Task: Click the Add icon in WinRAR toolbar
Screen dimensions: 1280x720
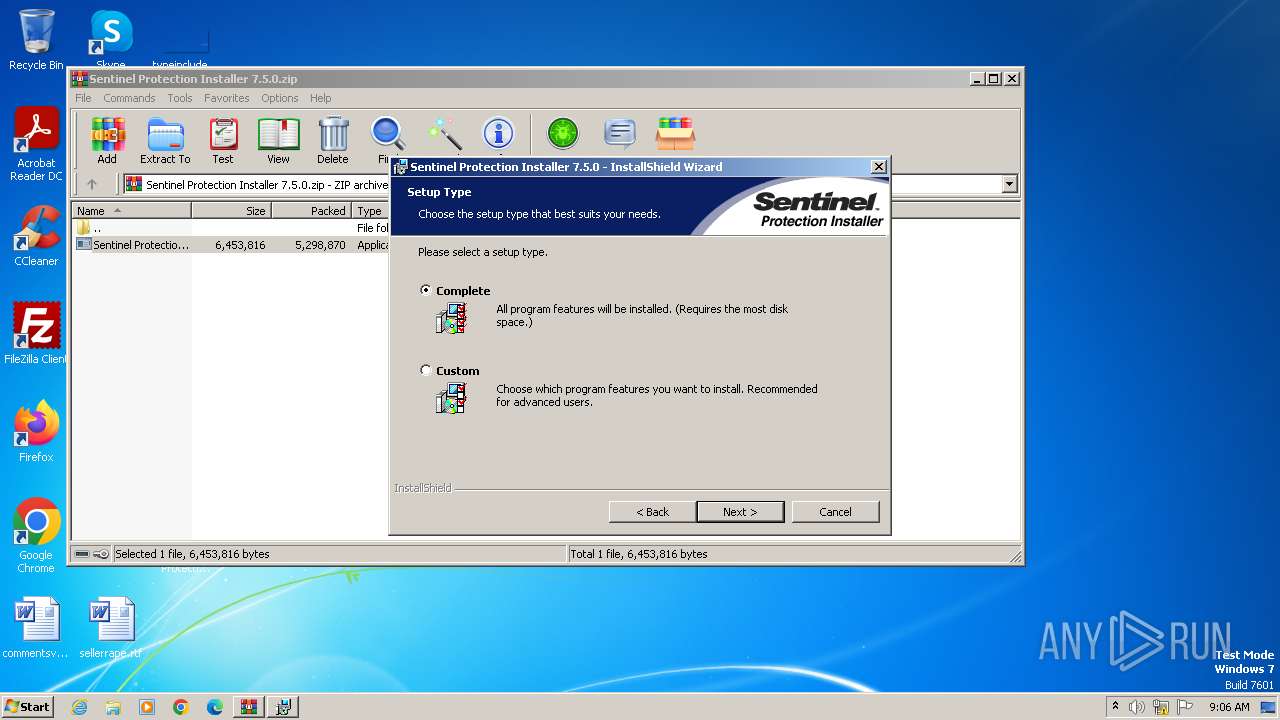Action: 107,140
